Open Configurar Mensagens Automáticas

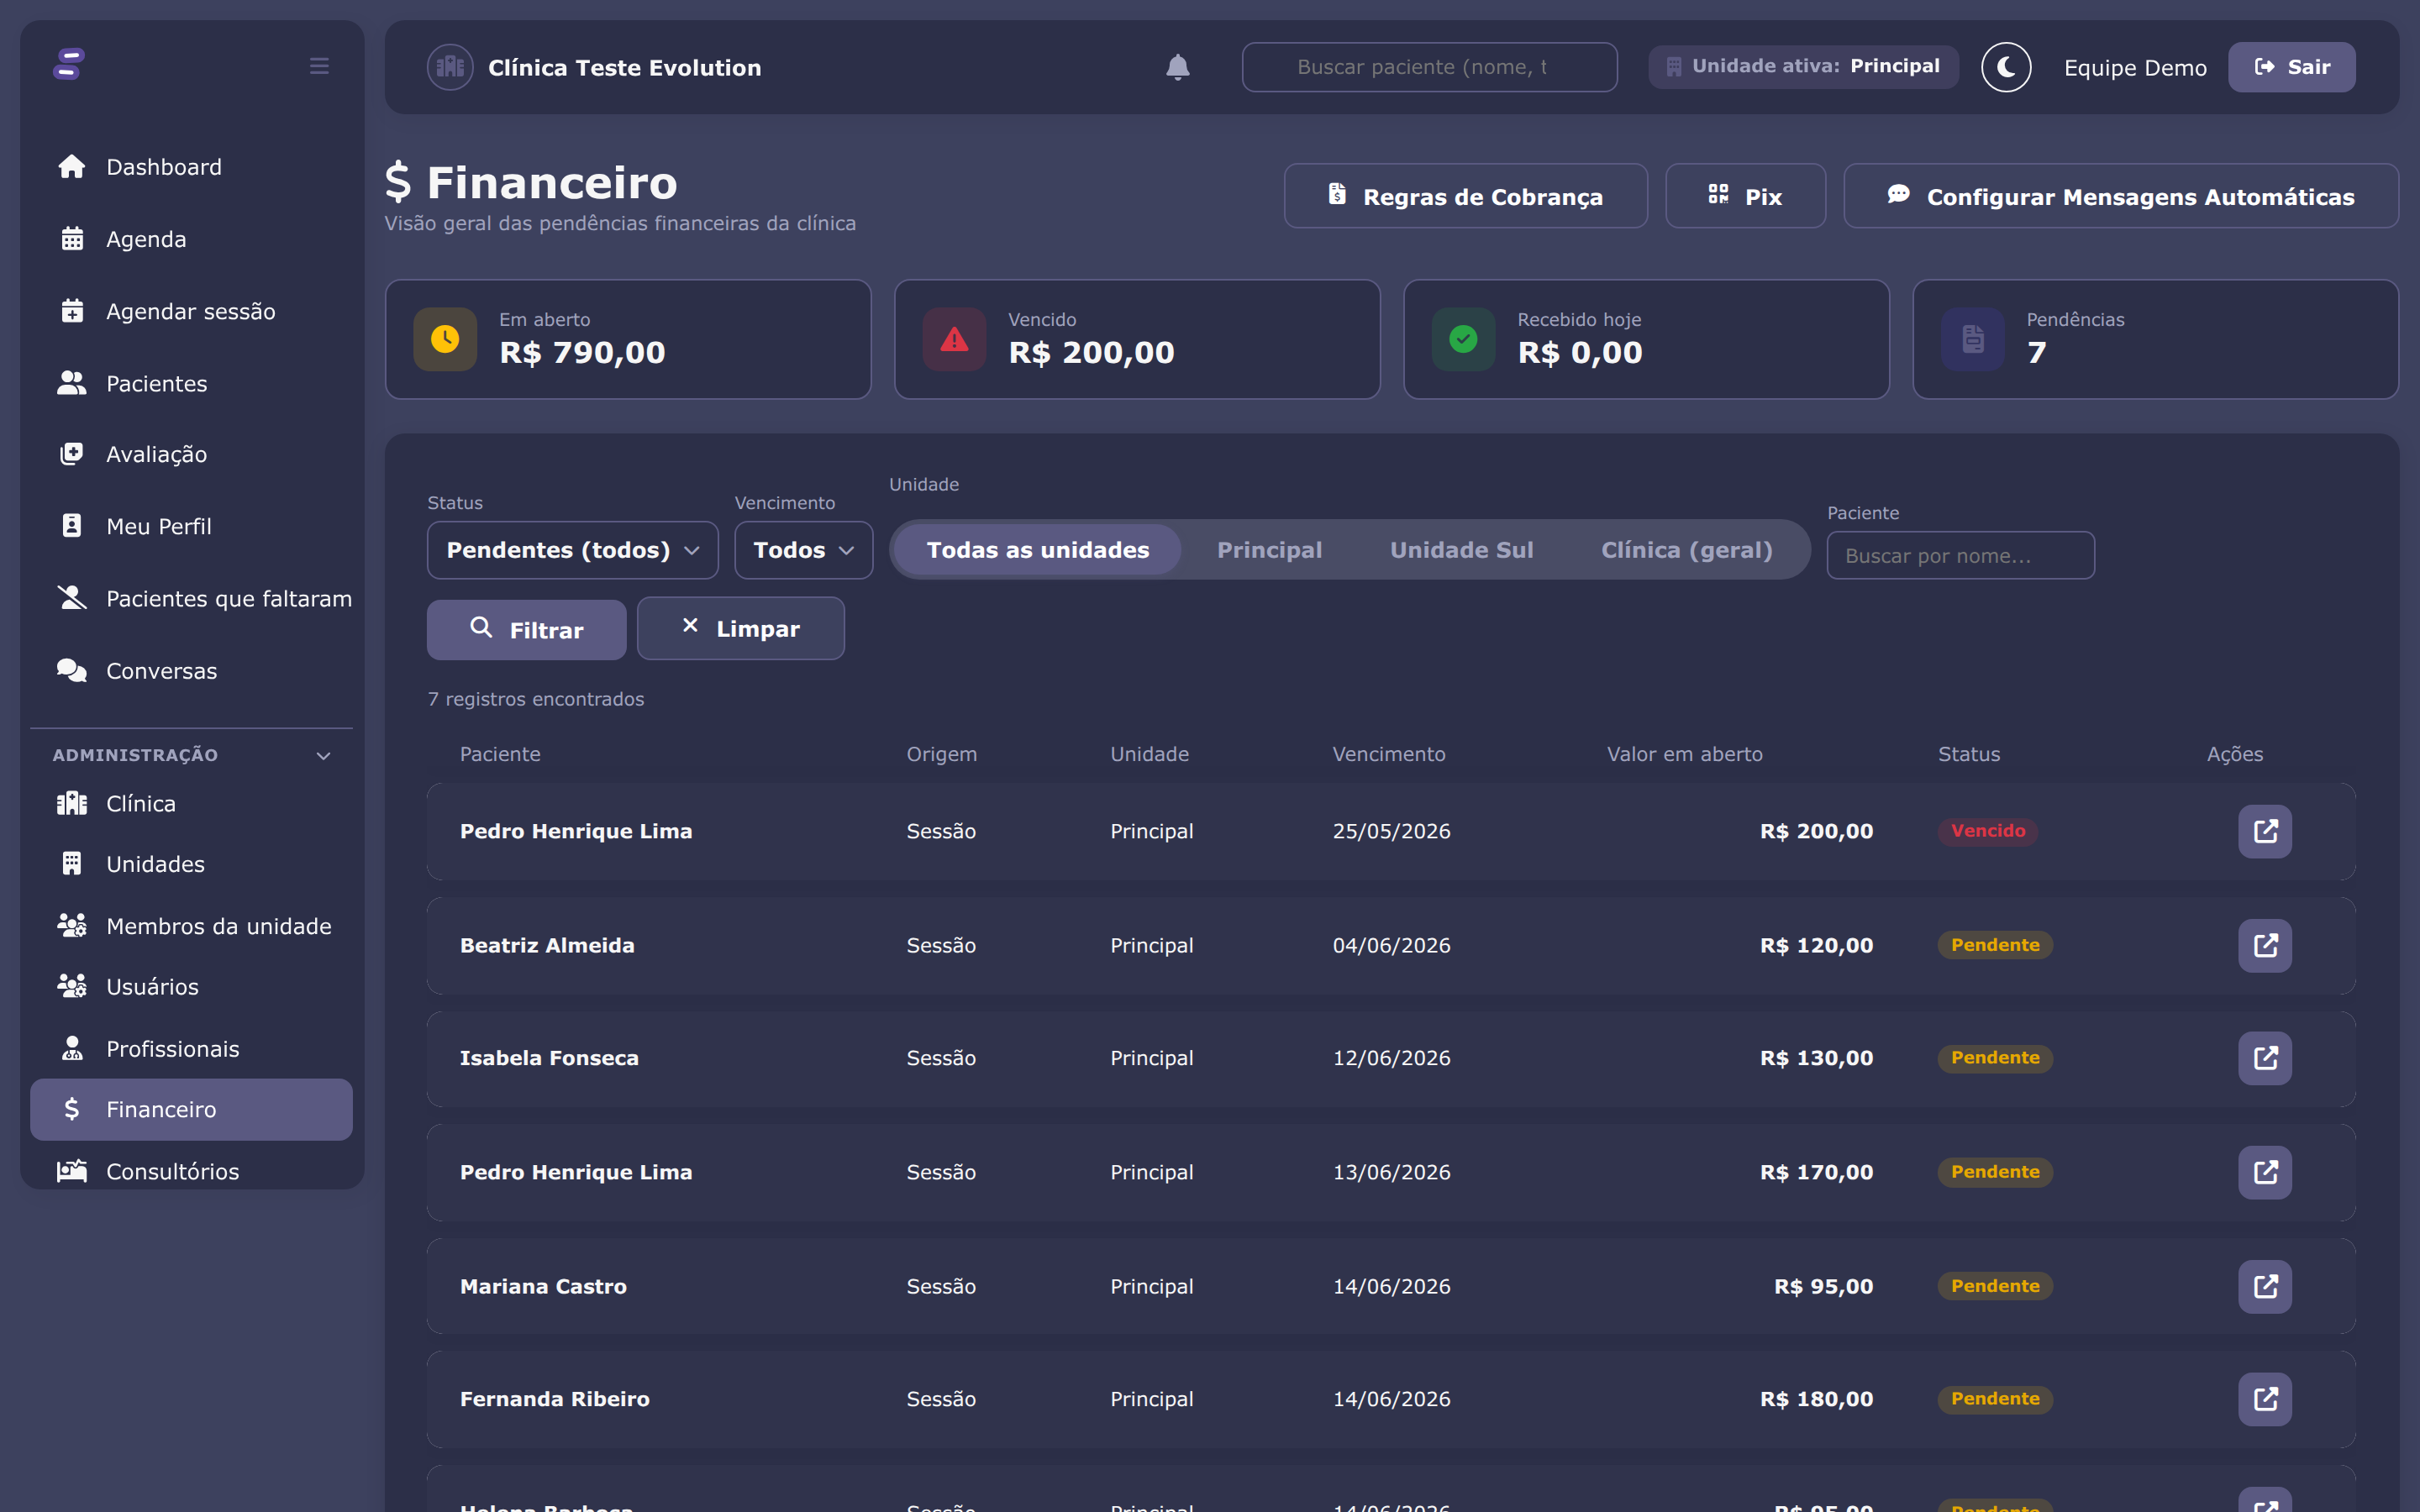point(2120,196)
